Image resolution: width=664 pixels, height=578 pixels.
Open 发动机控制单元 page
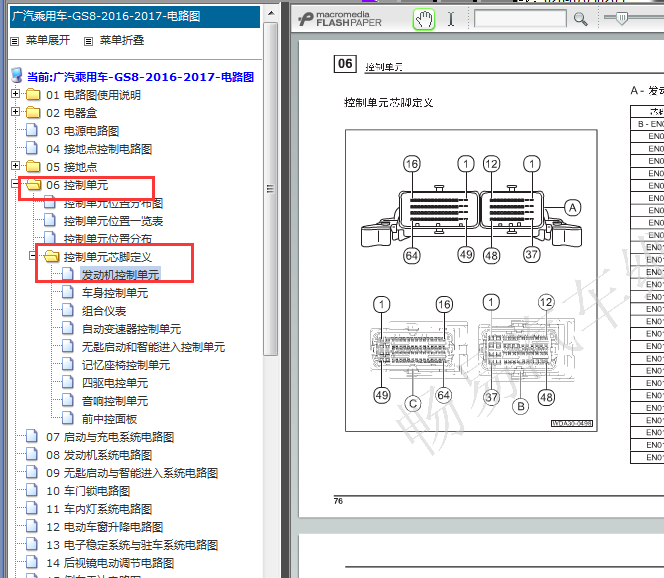(x=121, y=275)
